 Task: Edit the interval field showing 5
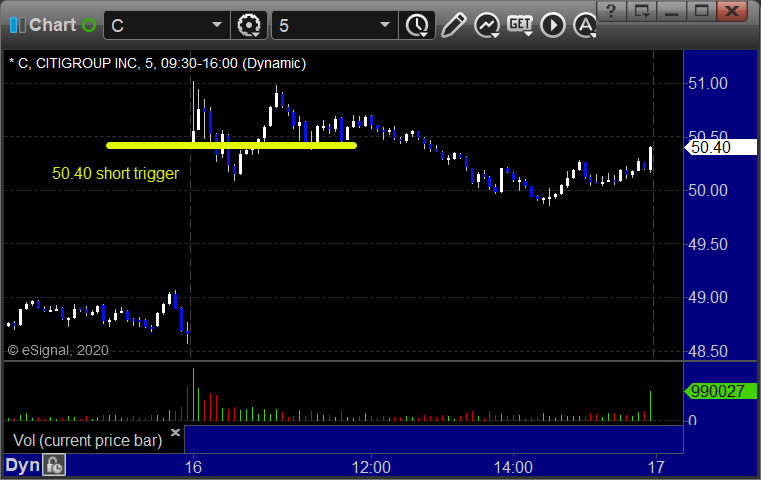[x=325, y=25]
